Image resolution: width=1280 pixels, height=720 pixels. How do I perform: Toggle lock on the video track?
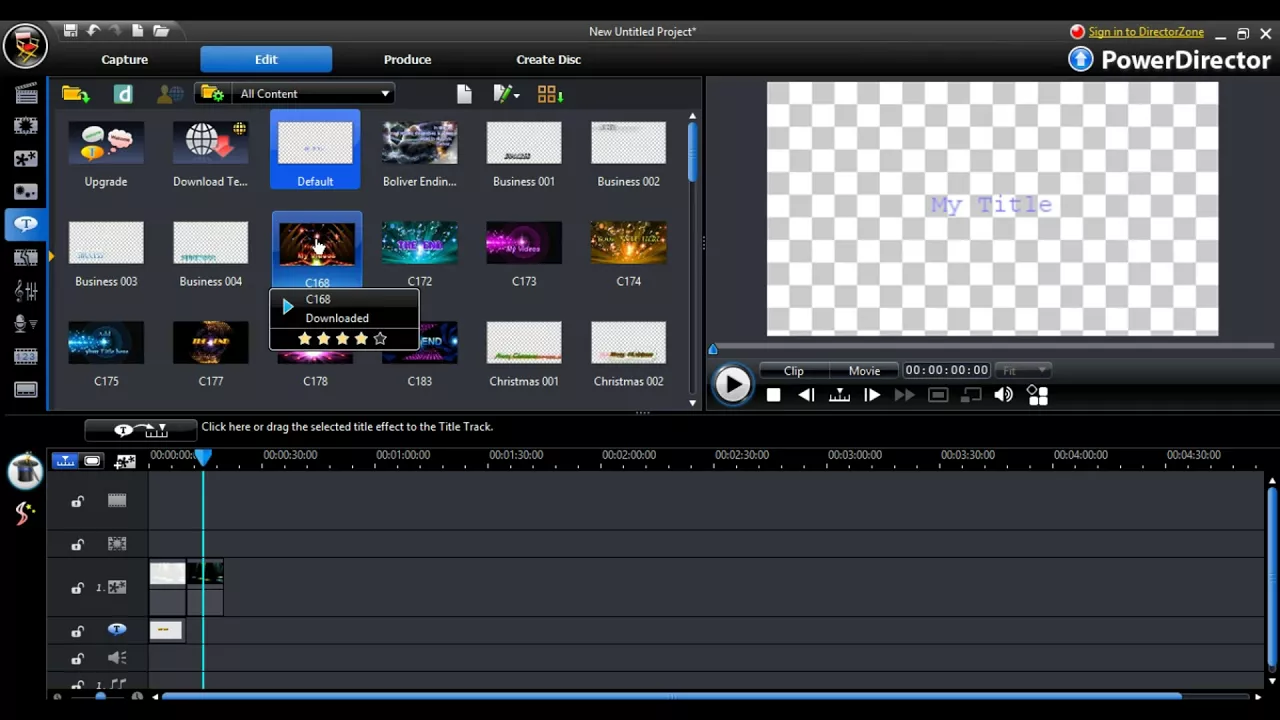tap(77, 502)
